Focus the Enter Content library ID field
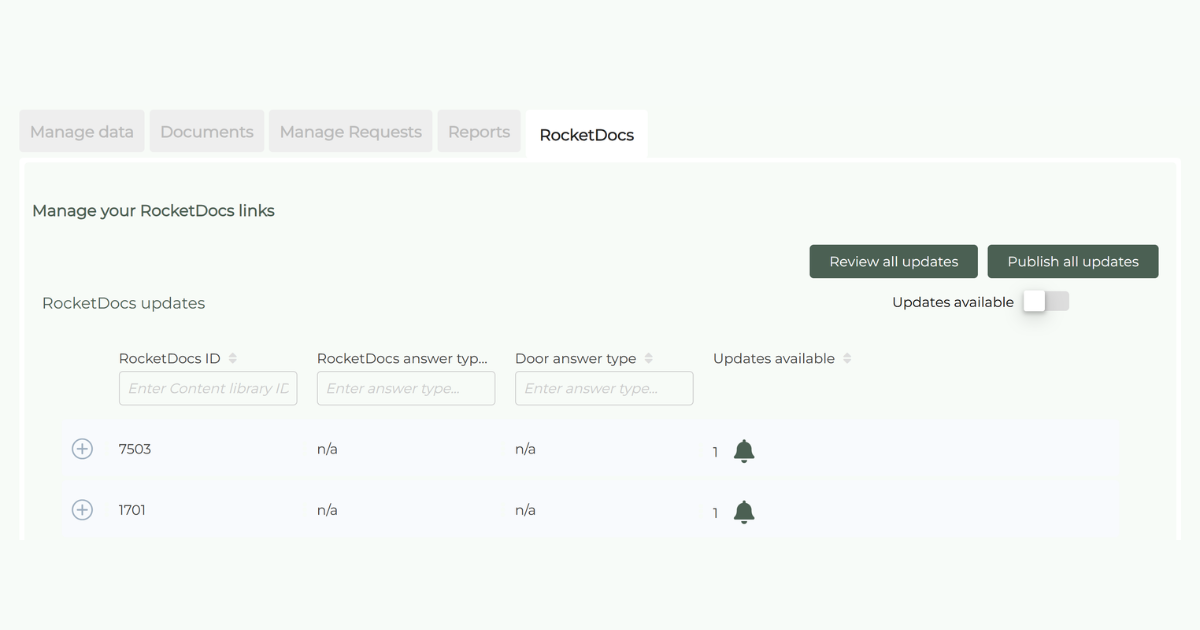 click(208, 389)
